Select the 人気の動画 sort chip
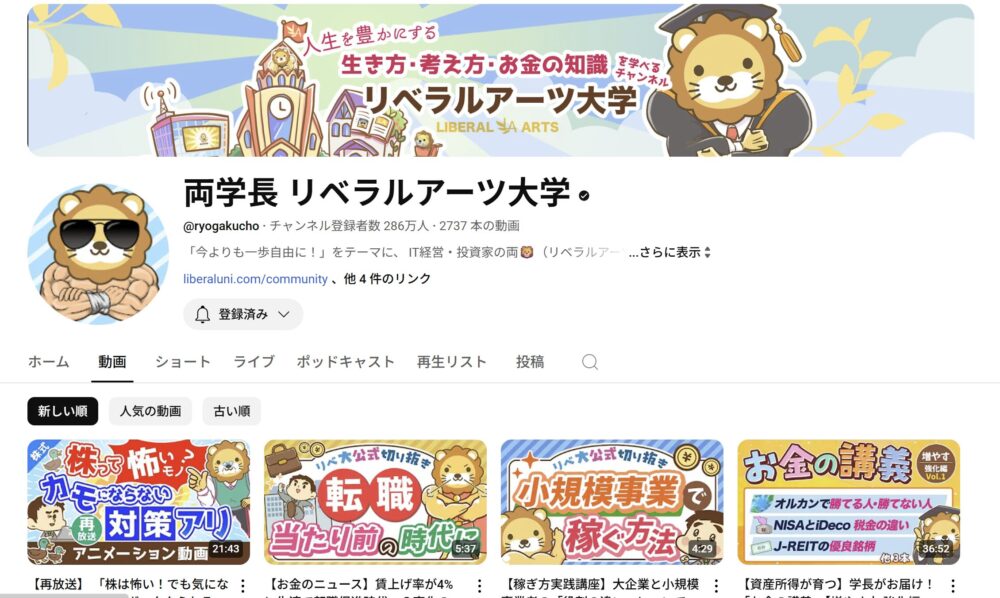The height and width of the screenshot is (598, 1000). tap(151, 411)
